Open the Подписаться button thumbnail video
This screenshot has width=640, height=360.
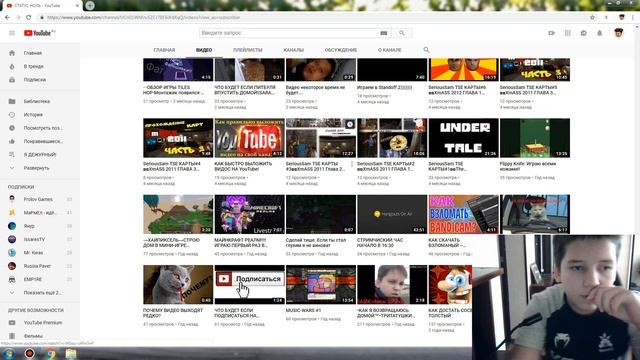click(x=249, y=284)
